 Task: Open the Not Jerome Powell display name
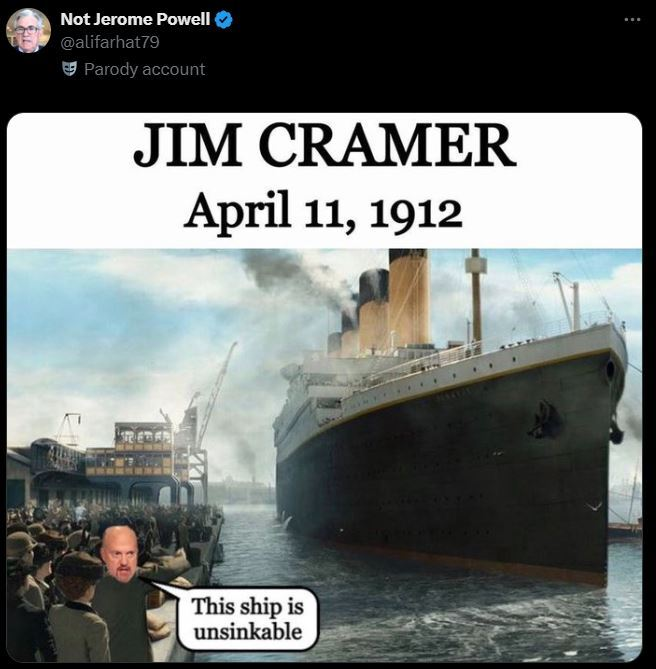[x=135, y=19]
